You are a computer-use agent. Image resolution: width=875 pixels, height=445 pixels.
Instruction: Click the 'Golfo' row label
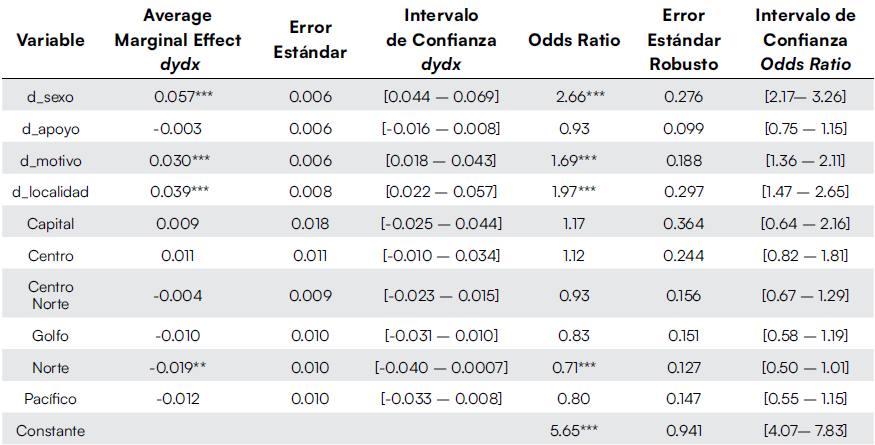(x=50, y=335)
